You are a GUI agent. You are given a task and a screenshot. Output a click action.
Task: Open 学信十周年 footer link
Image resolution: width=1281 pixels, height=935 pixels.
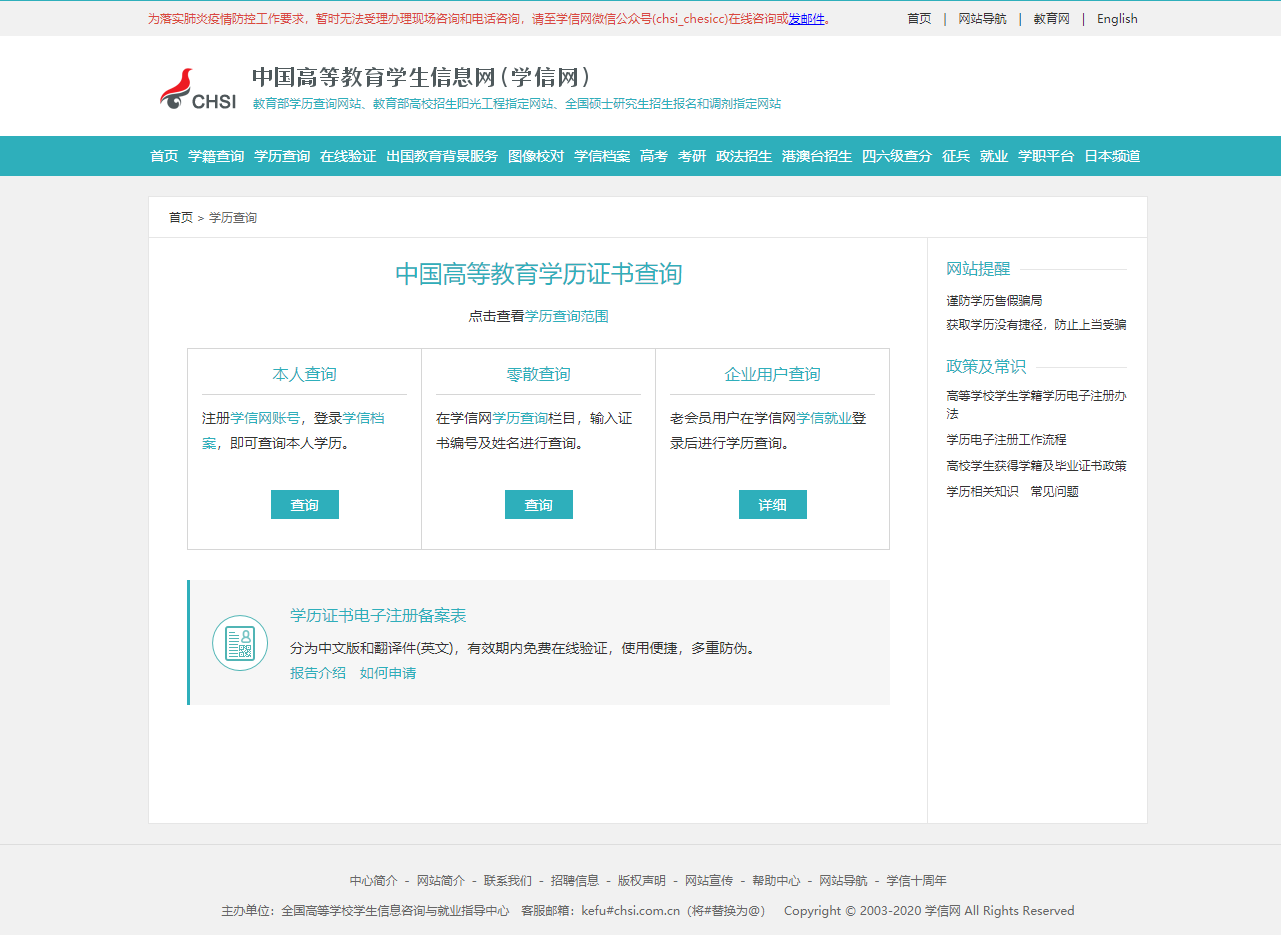click(916, 881)
